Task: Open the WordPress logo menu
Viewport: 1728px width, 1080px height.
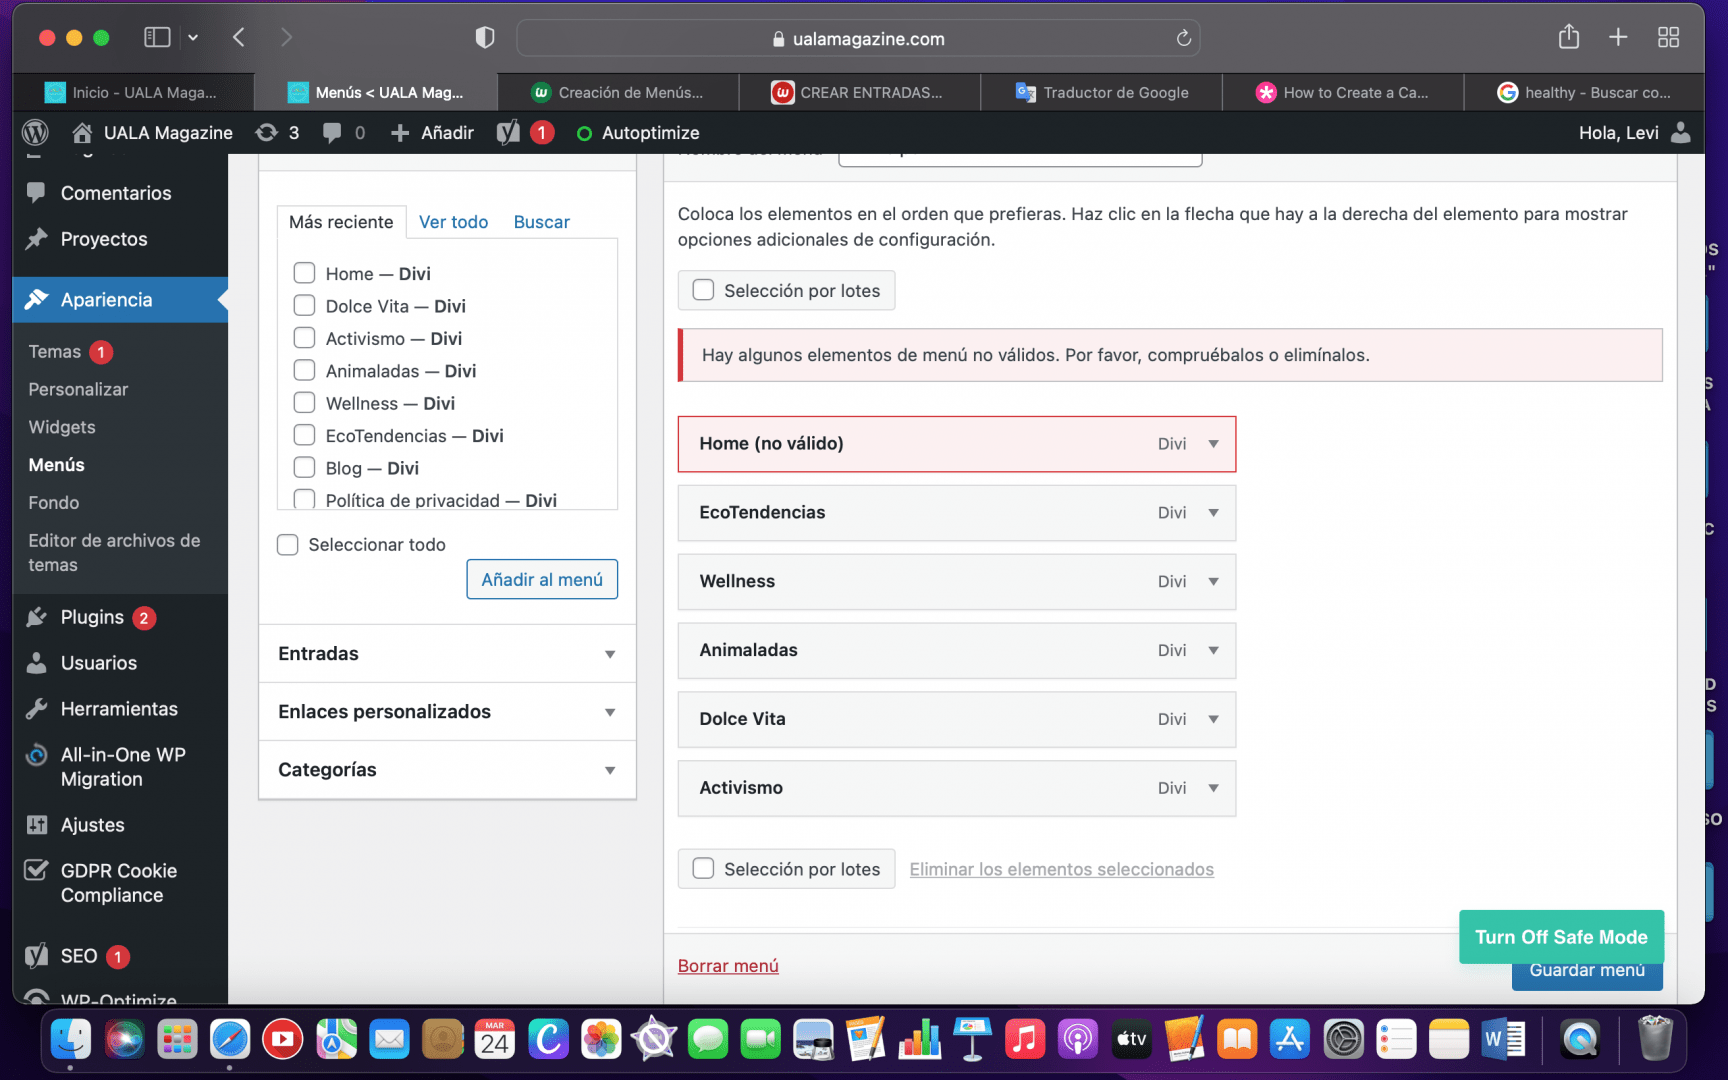Action: coord(35,132)
